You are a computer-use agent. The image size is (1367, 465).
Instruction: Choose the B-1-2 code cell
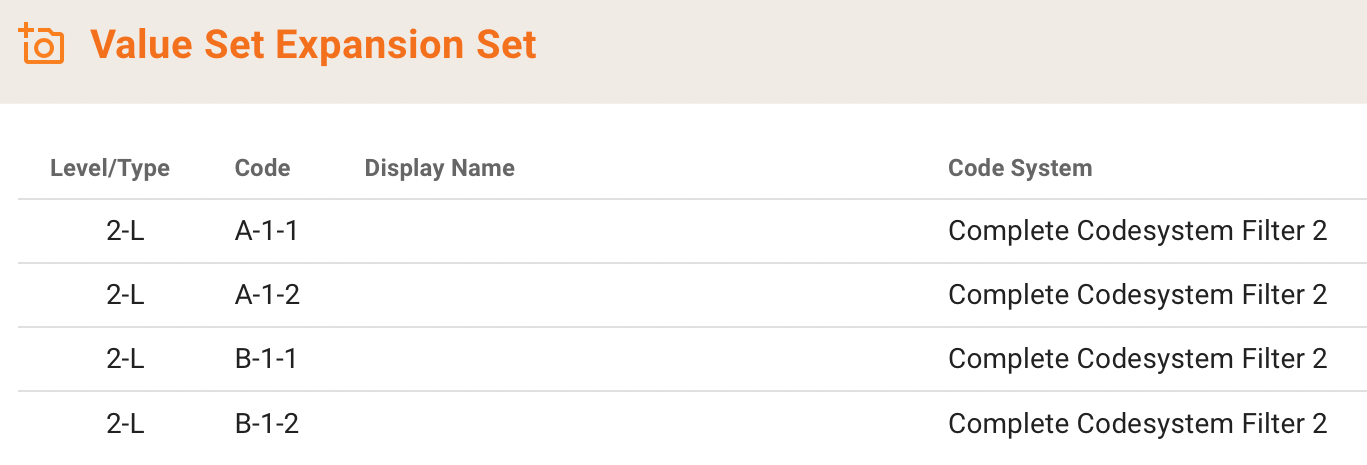tap(267, 424)
